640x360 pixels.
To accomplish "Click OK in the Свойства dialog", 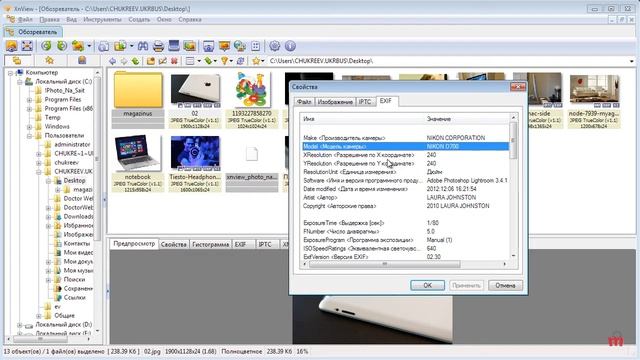I will point(427,285).
